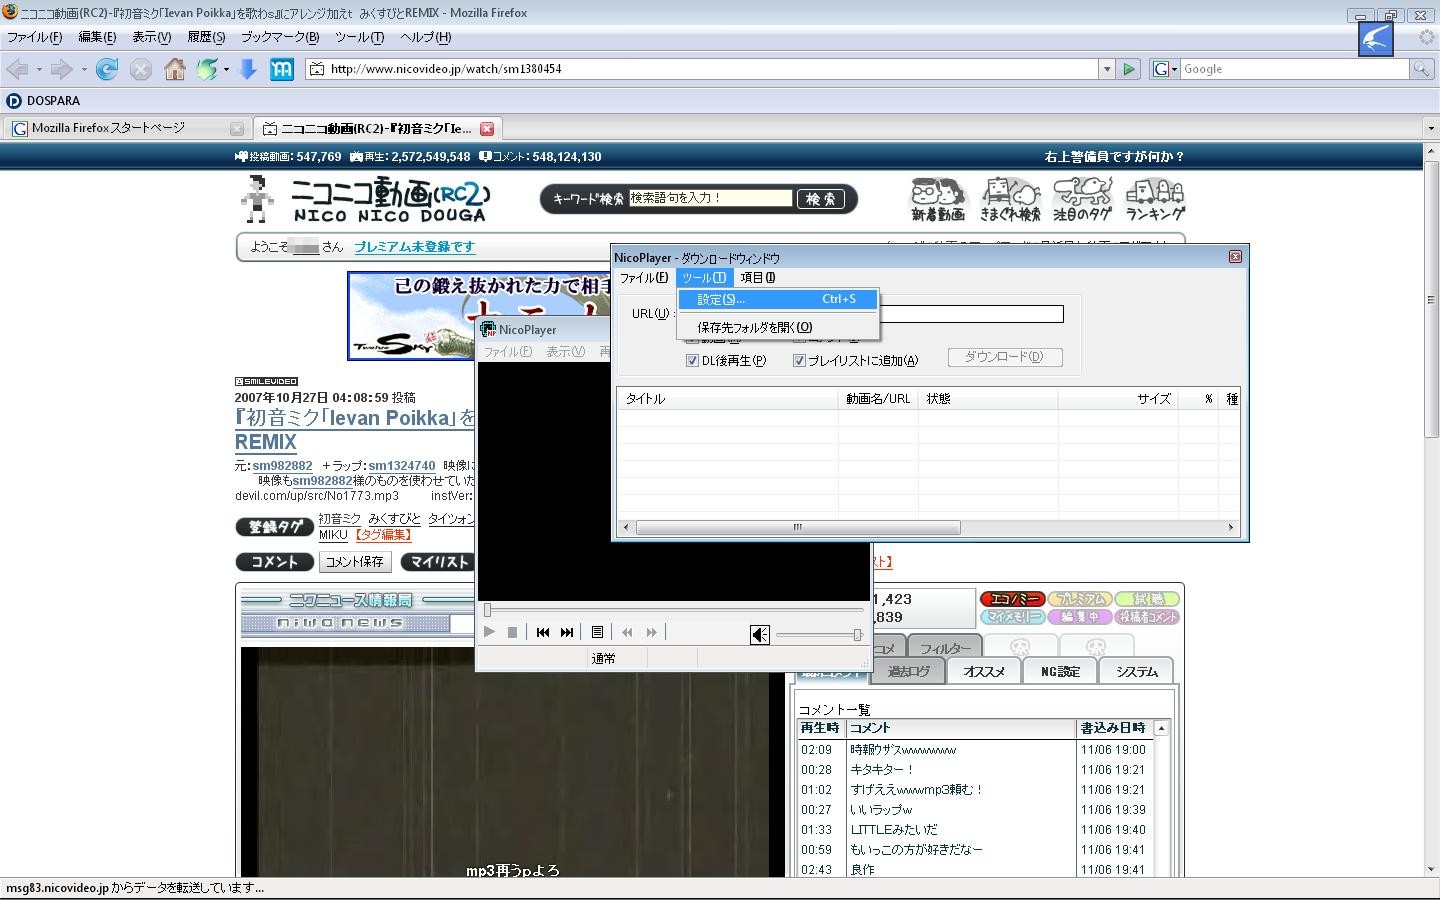Open the NicoPlayer playlist icon
The height and width of the screenshot is (900, 1440).
[x=597, y=632]
